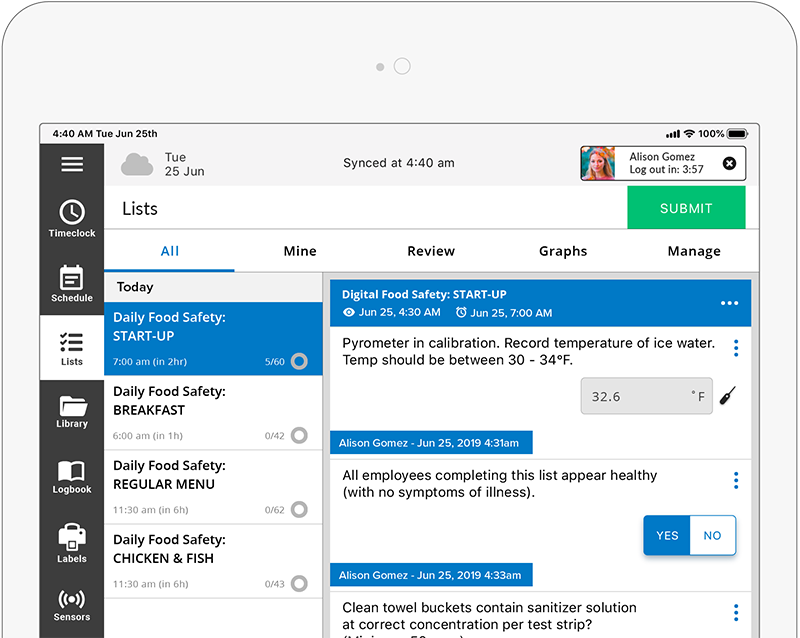Log out Alison Gomez with the X icon
Viewport: 800px width, 638px height.
(730, 163)
